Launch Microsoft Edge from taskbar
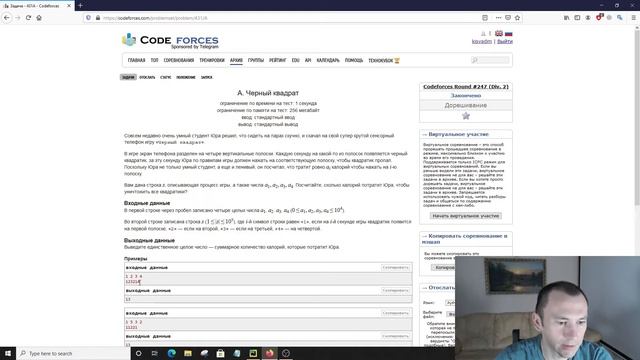640x360 pixels. tap(171, 353)
